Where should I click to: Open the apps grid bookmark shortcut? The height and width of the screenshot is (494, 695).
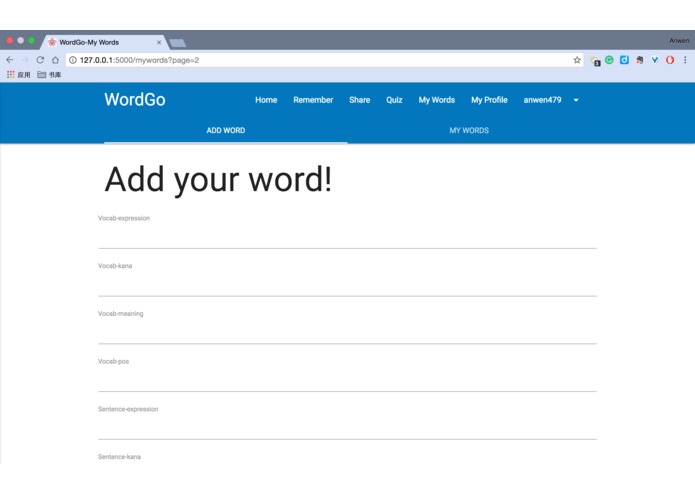point(19,74)
